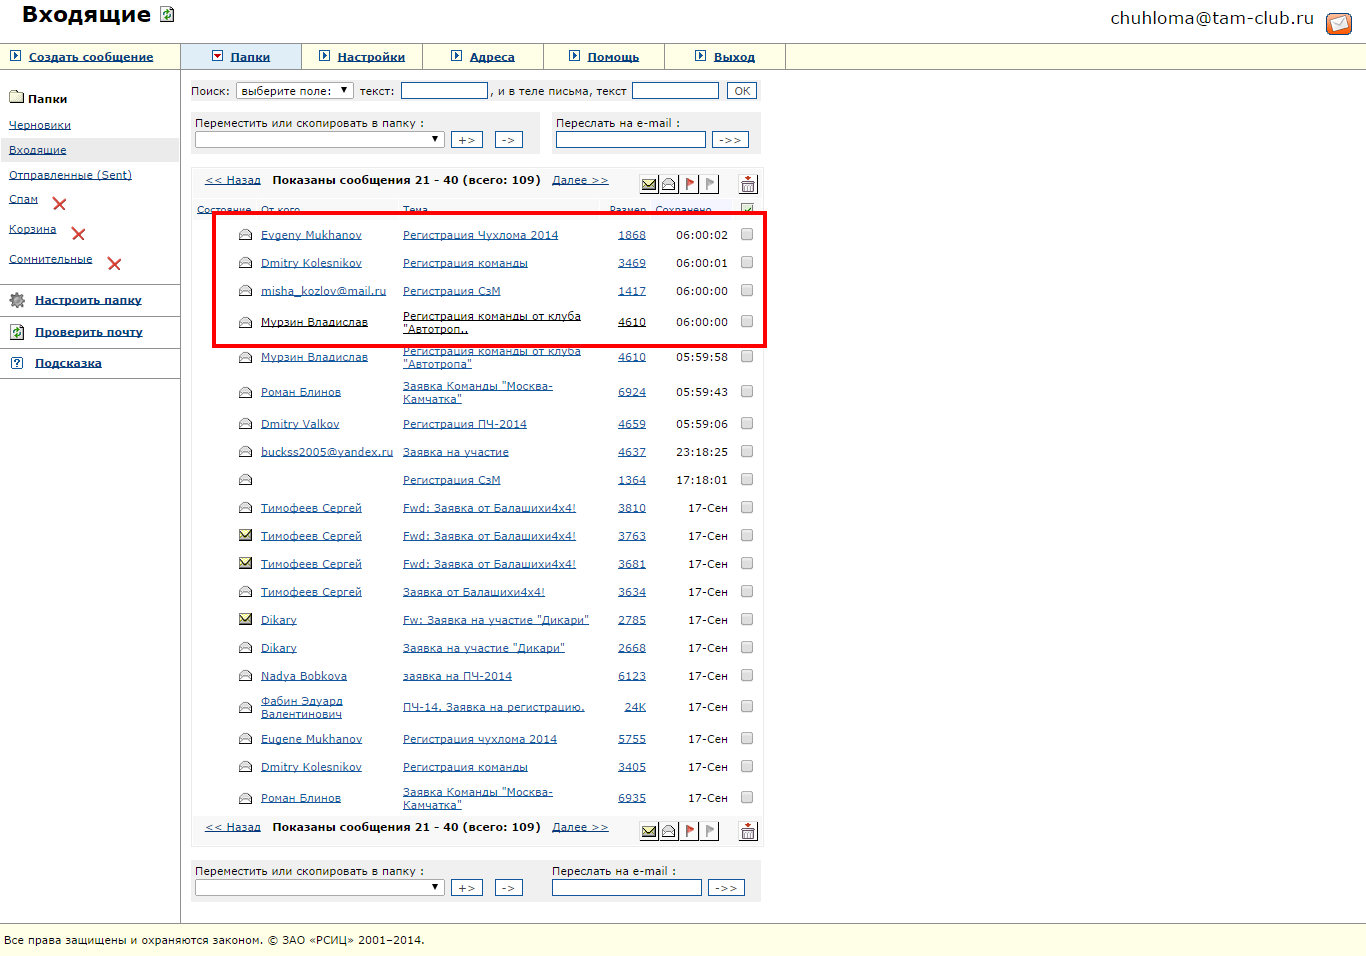This screenshot has height=956, width=1366.
Task: Click the bottom grey flag icon
Action: pos(710,831)
